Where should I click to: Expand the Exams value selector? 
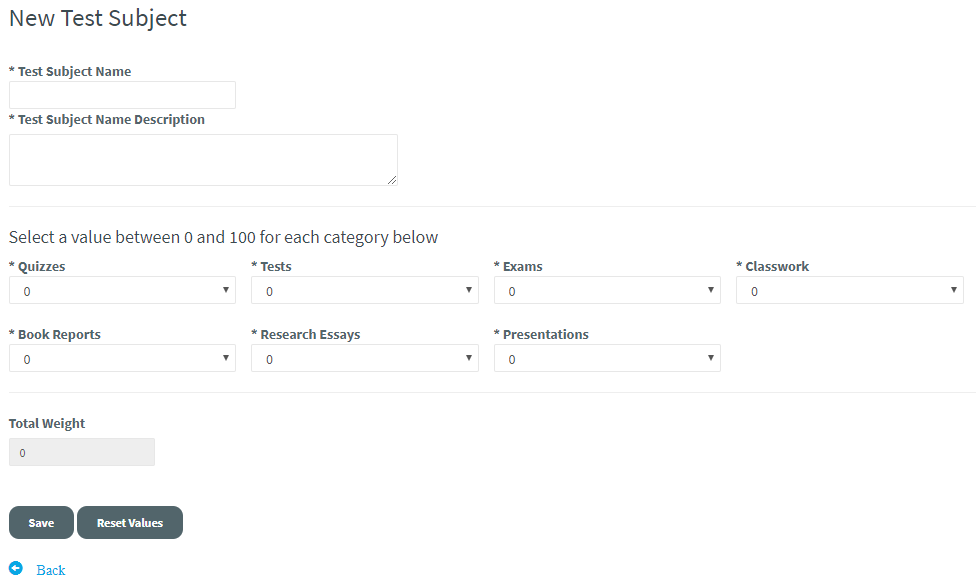(x=607, y=291)
